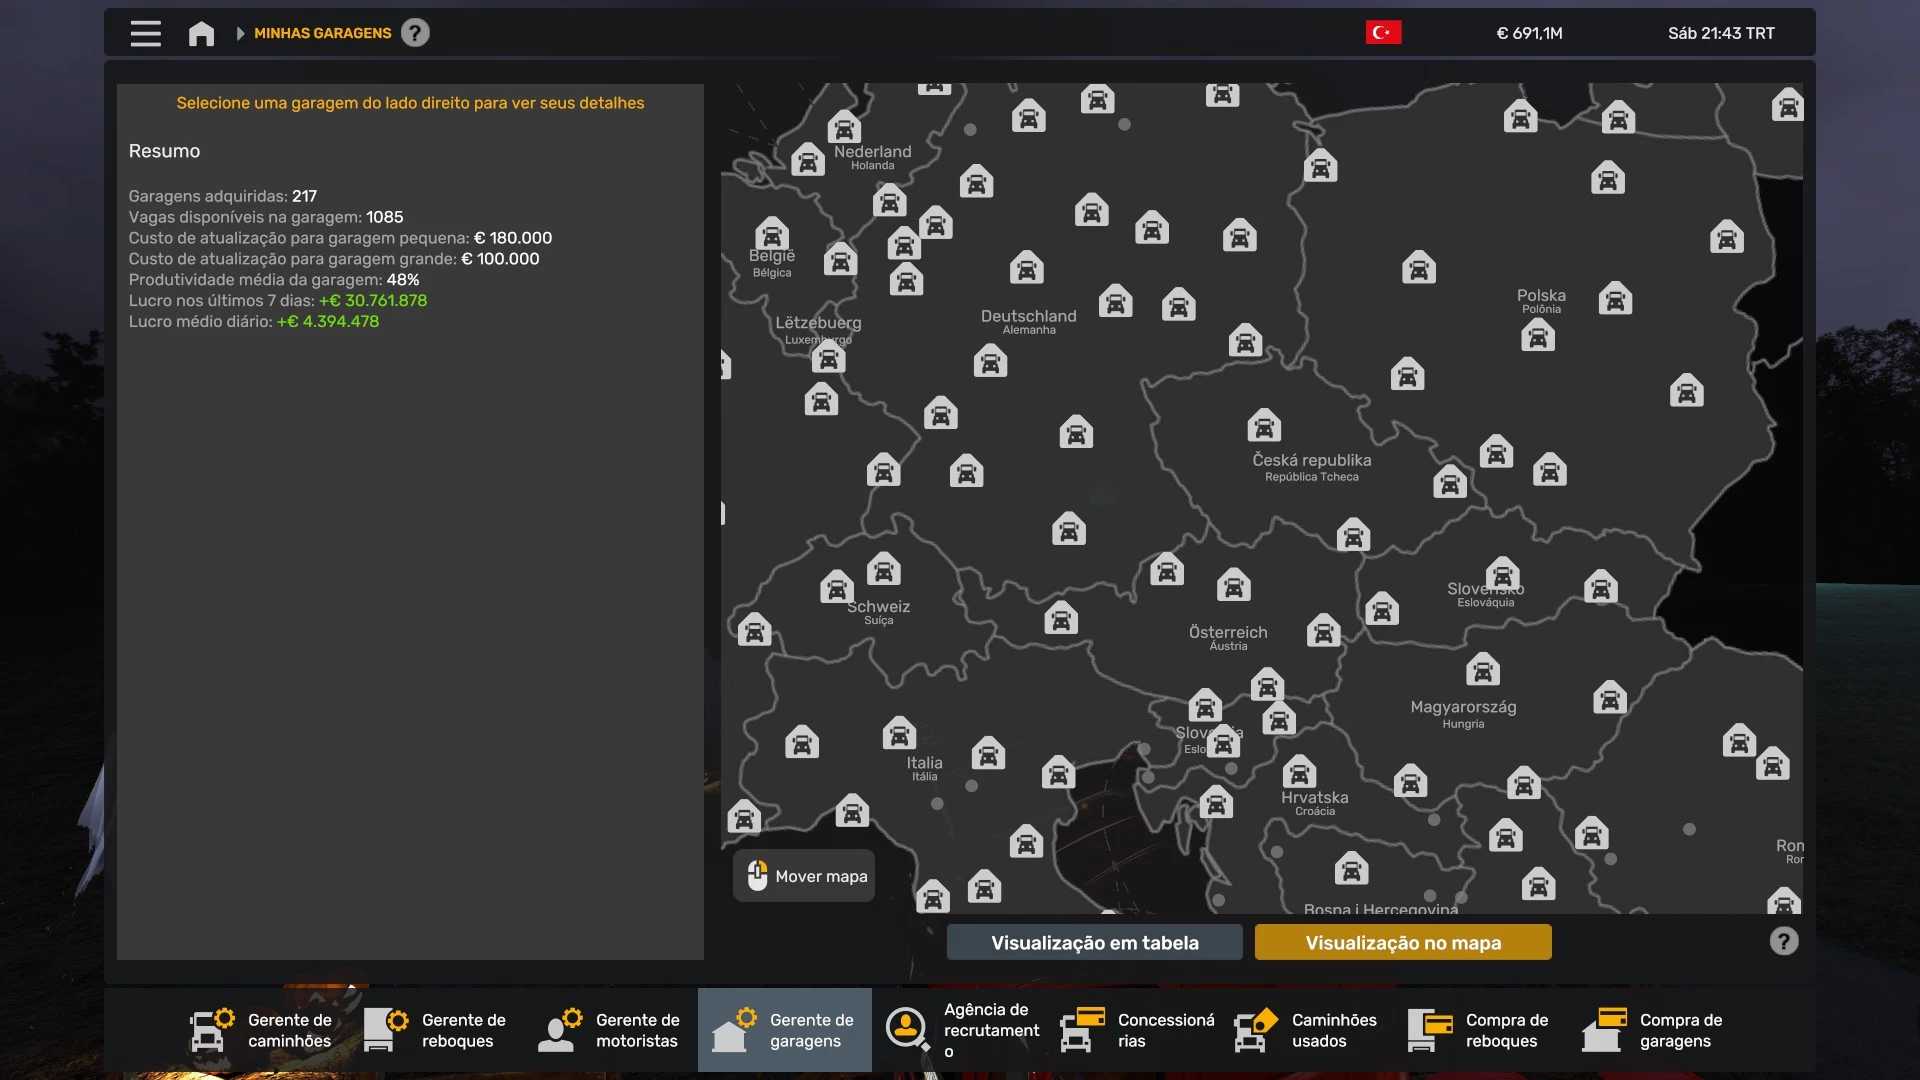Click the help question mark below map
1920x1080 pixels.
click(x=1783, y=941)
